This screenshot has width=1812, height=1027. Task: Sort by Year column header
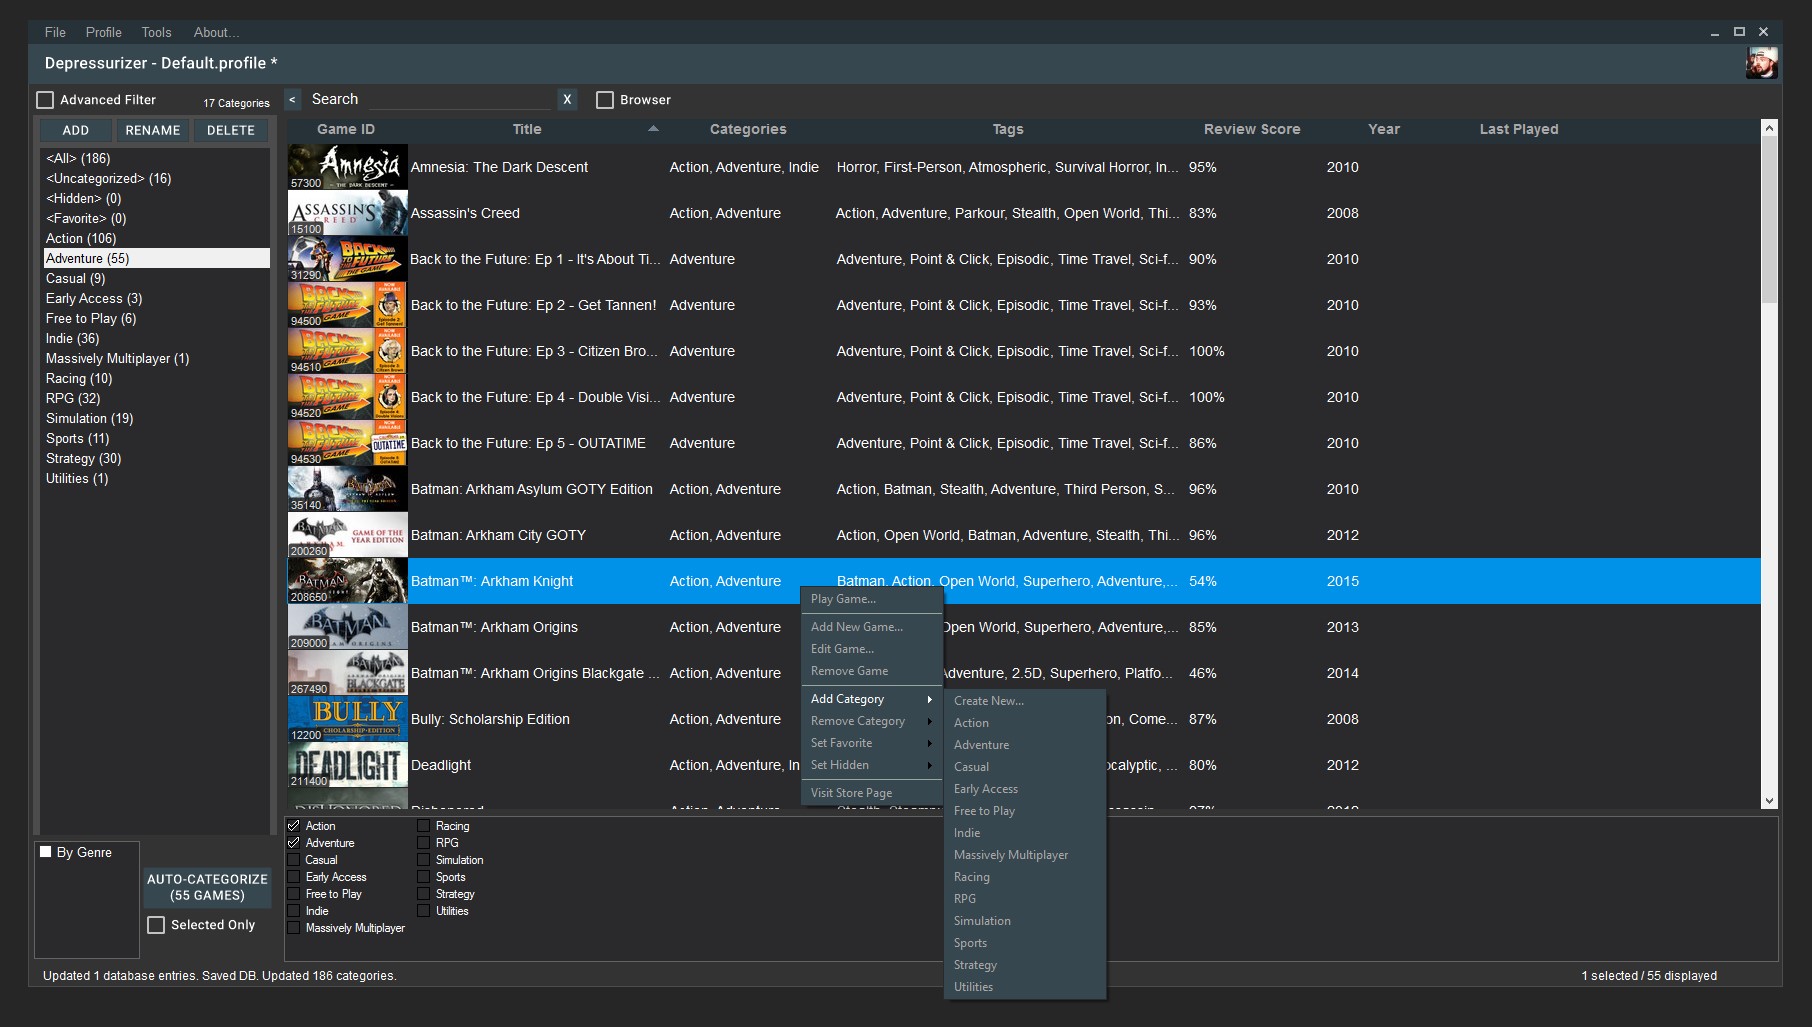pyautogui.click(x=1383, y=129)
